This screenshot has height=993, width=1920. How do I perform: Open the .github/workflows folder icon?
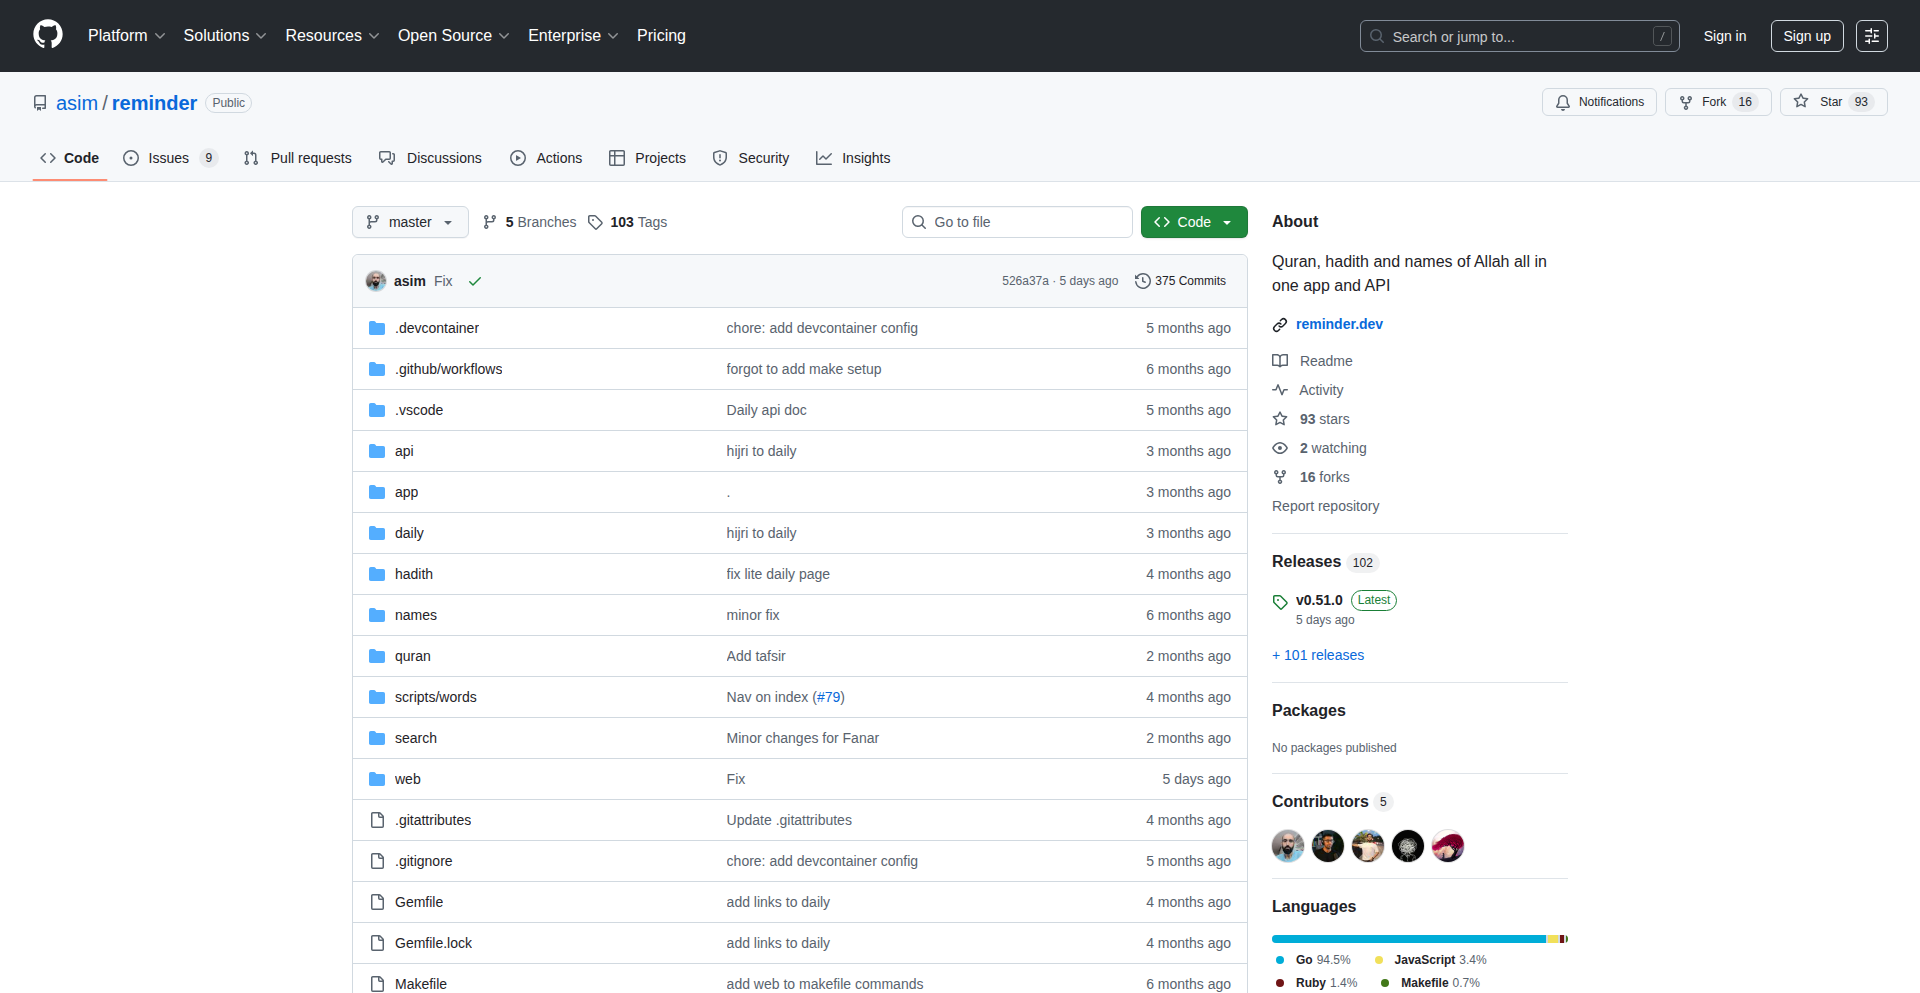coord(377,369)
